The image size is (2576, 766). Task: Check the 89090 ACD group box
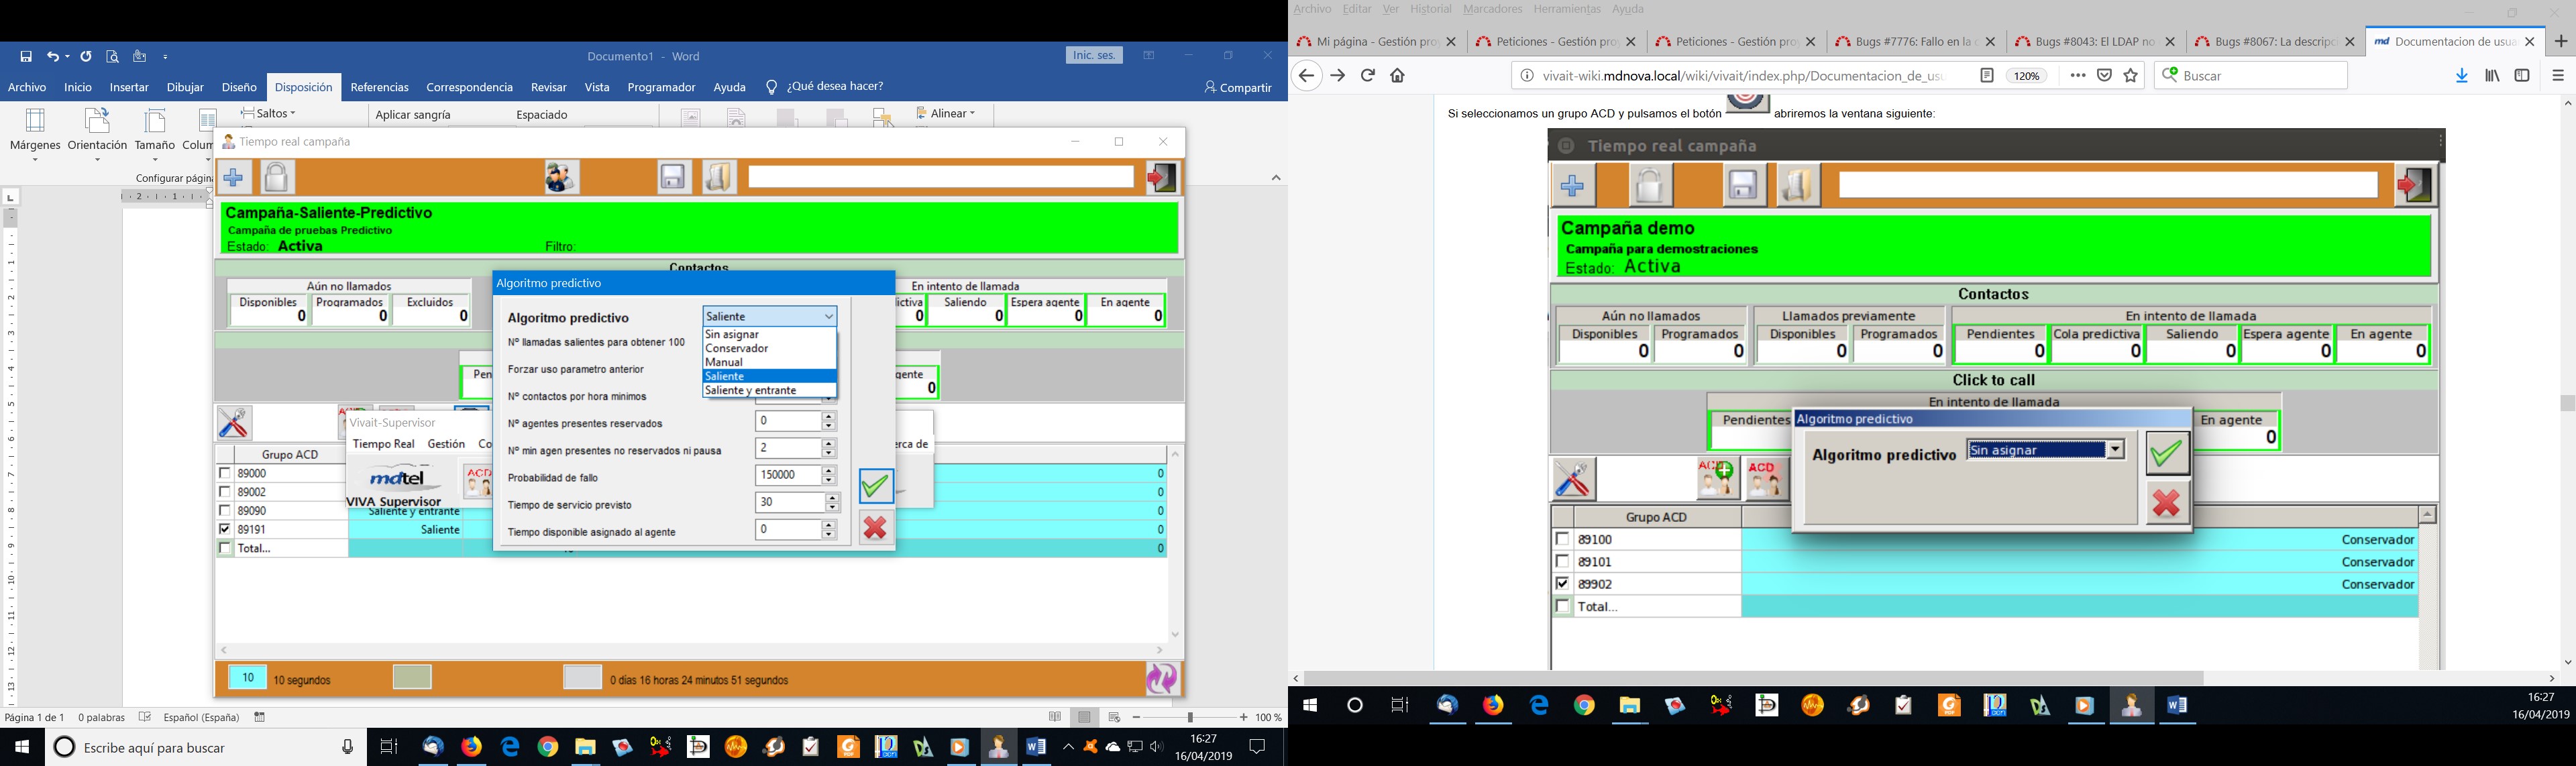tap(224, 510)
